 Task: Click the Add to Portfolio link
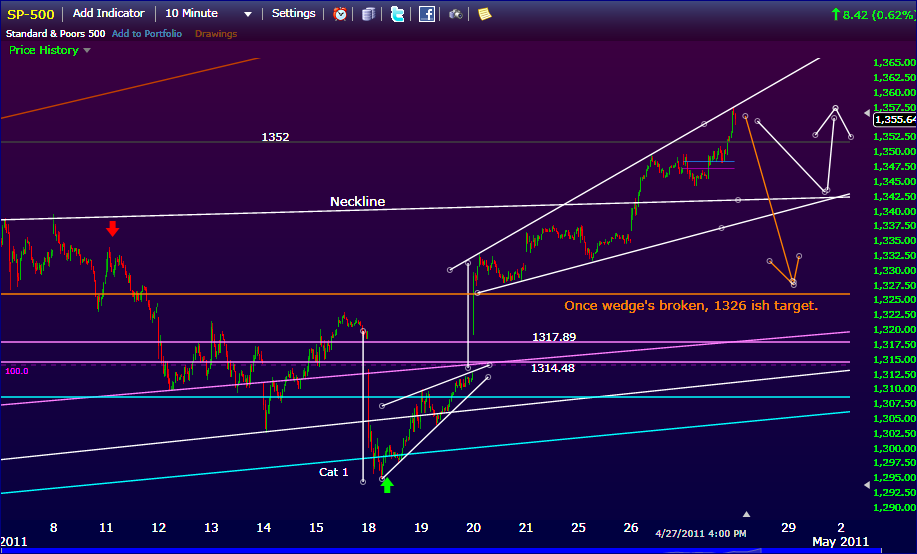[148, 34]
